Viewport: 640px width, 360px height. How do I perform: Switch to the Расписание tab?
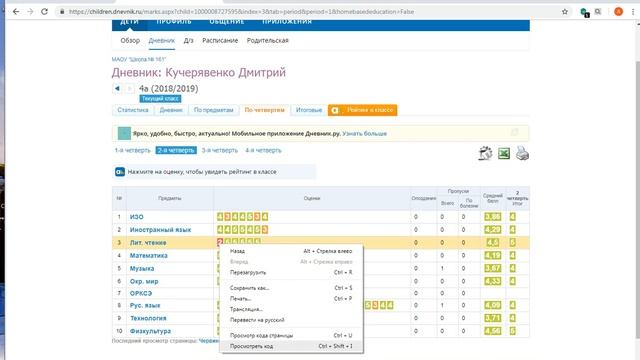coord(220,40)
